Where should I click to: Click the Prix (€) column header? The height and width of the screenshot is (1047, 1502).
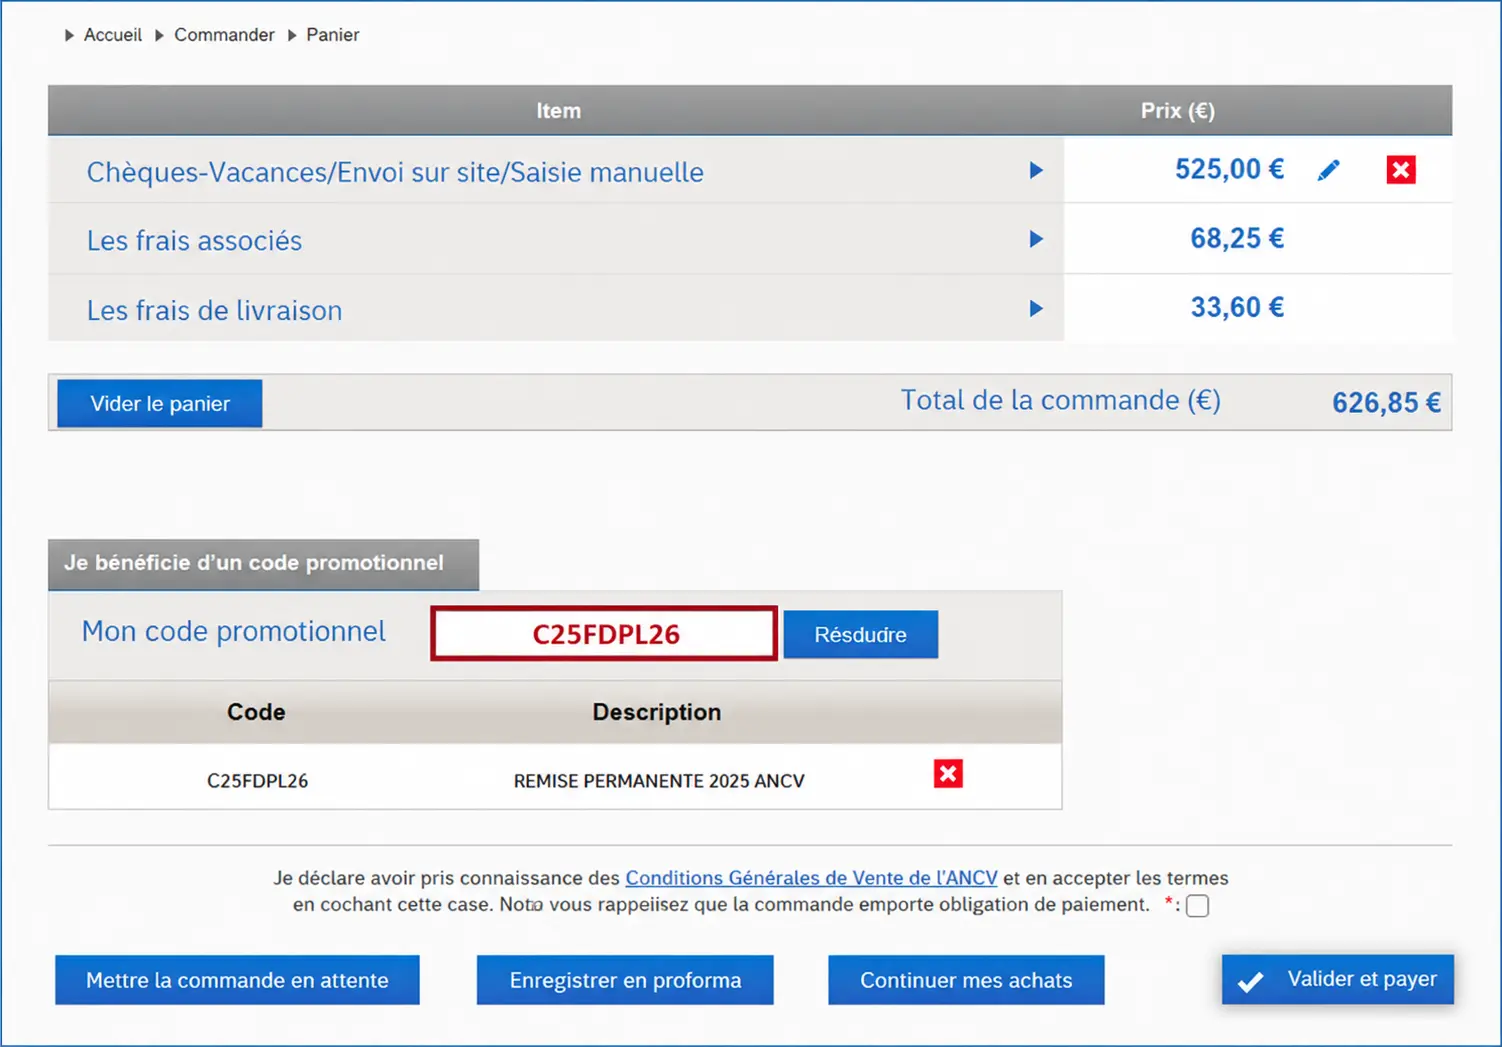click(1178, 111)
